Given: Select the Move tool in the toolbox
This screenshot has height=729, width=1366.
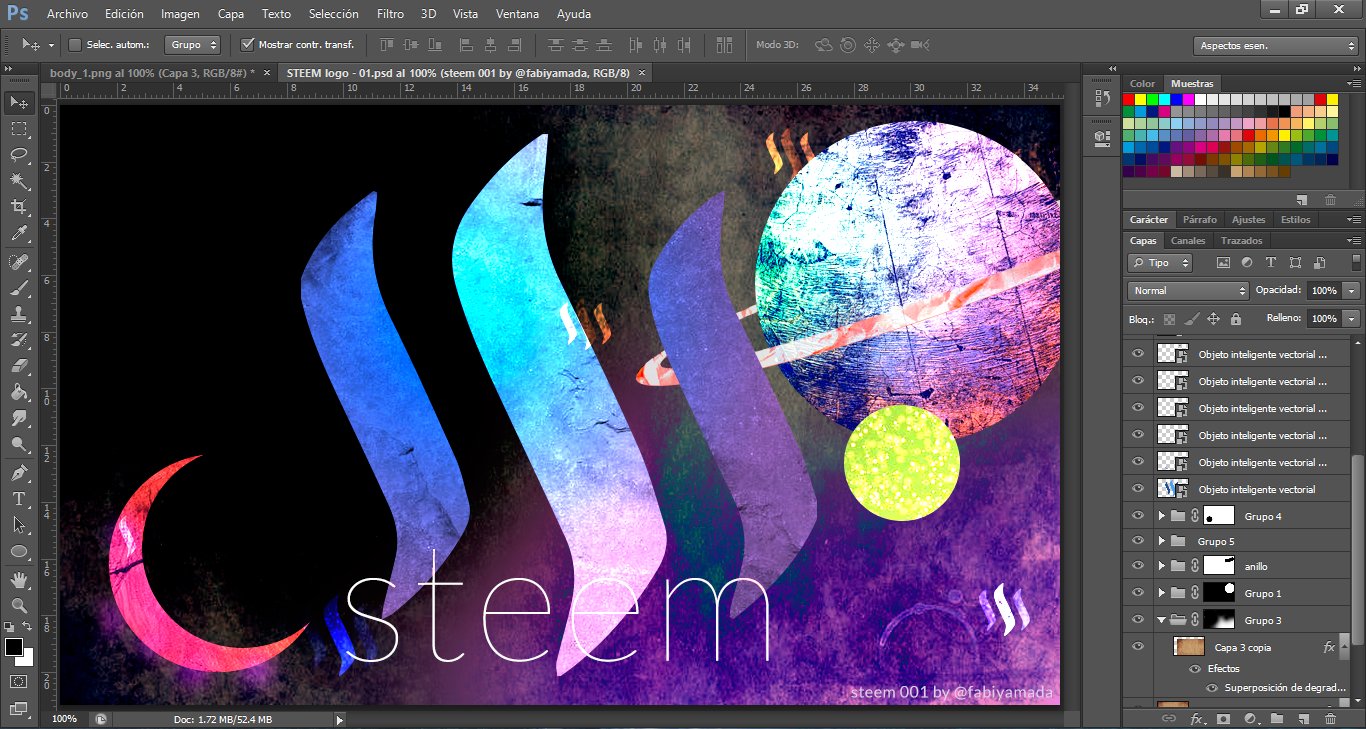Looking at the screenshot, I should tap(19, 102).
